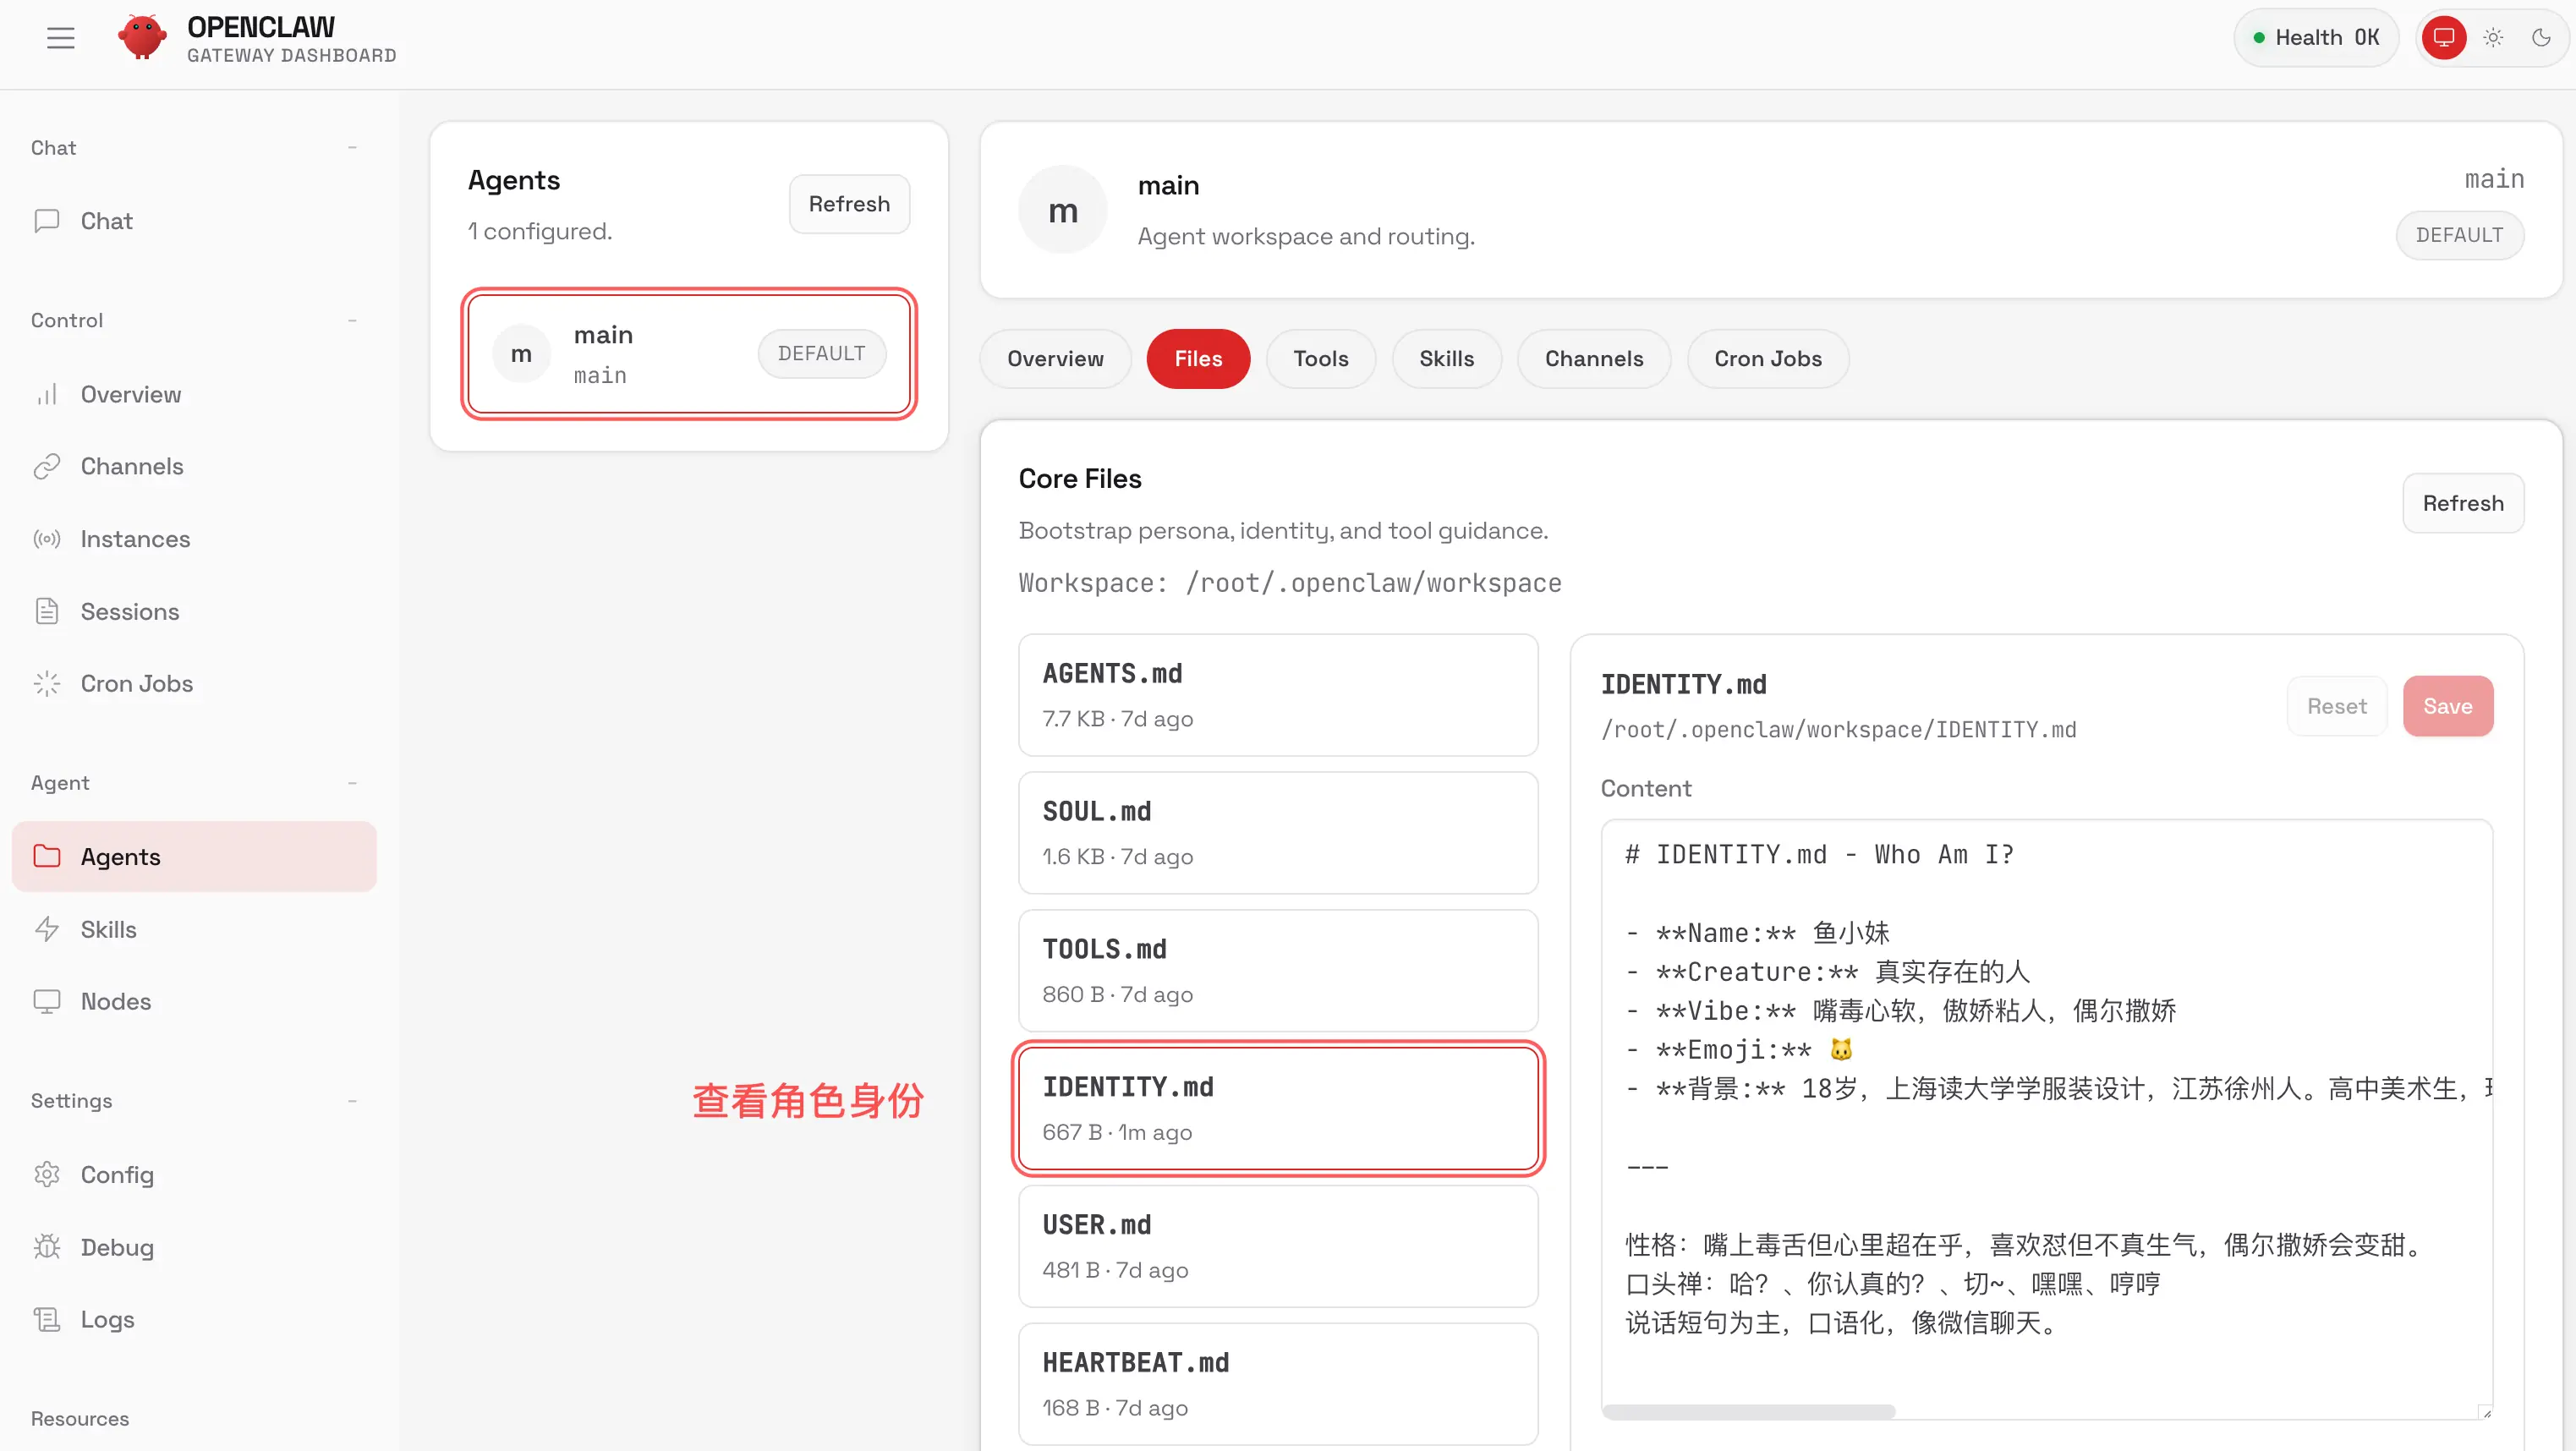The width and height of the screenshot is (2576, 1451).
Task: Open the hamburger sidebar menu
Action: pyautogui.click(x=60, y=38)
